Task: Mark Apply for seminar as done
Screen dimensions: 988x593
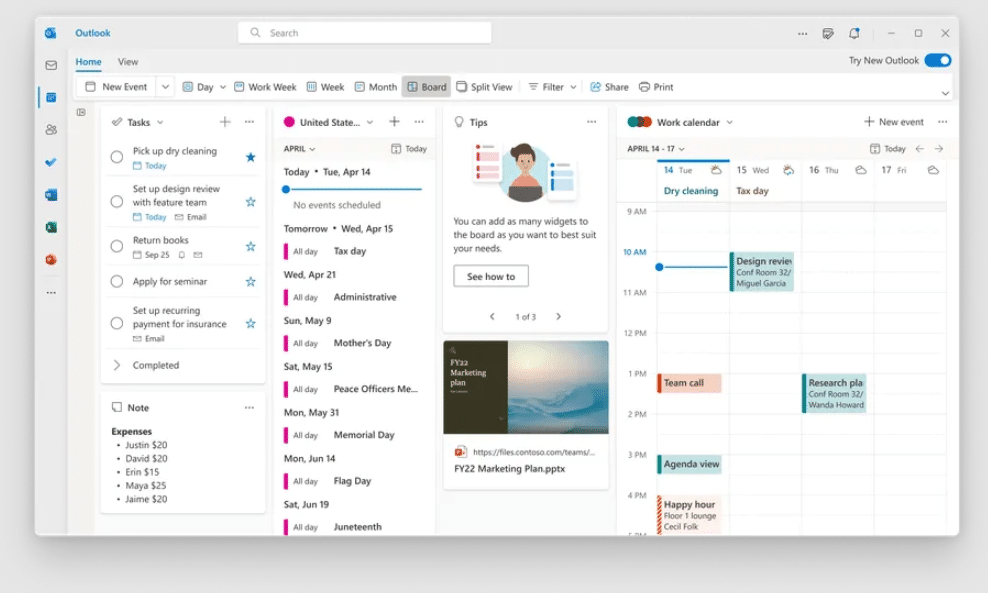Action: tap(117, 282)
